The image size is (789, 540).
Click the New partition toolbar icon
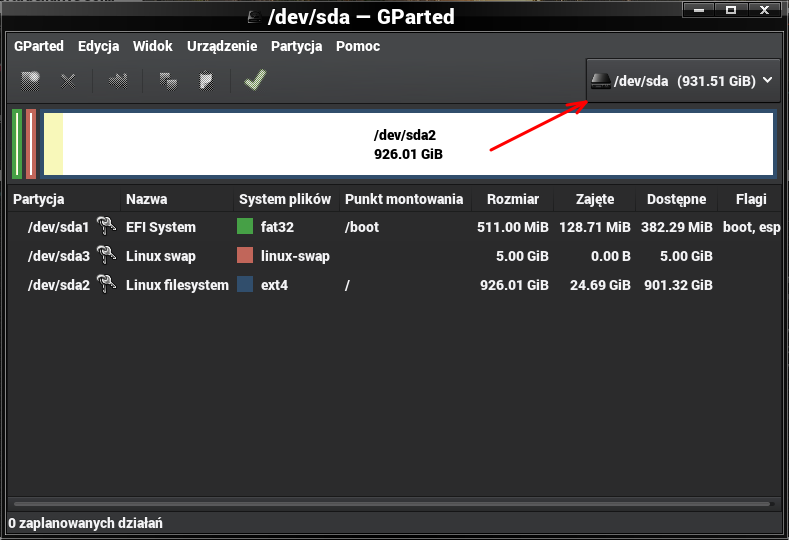pyautogui.click(x=30, y=81)
